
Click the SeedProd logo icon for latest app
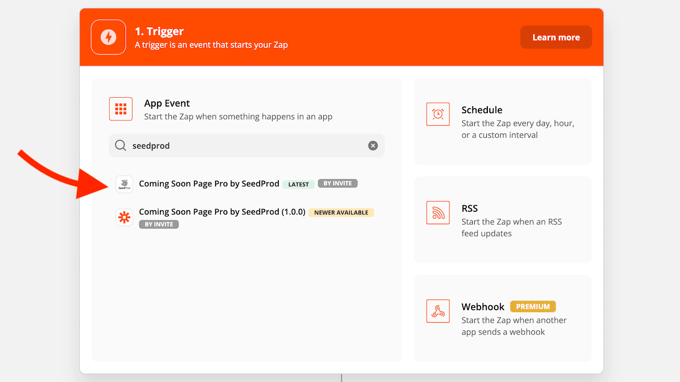click(124, 184)
